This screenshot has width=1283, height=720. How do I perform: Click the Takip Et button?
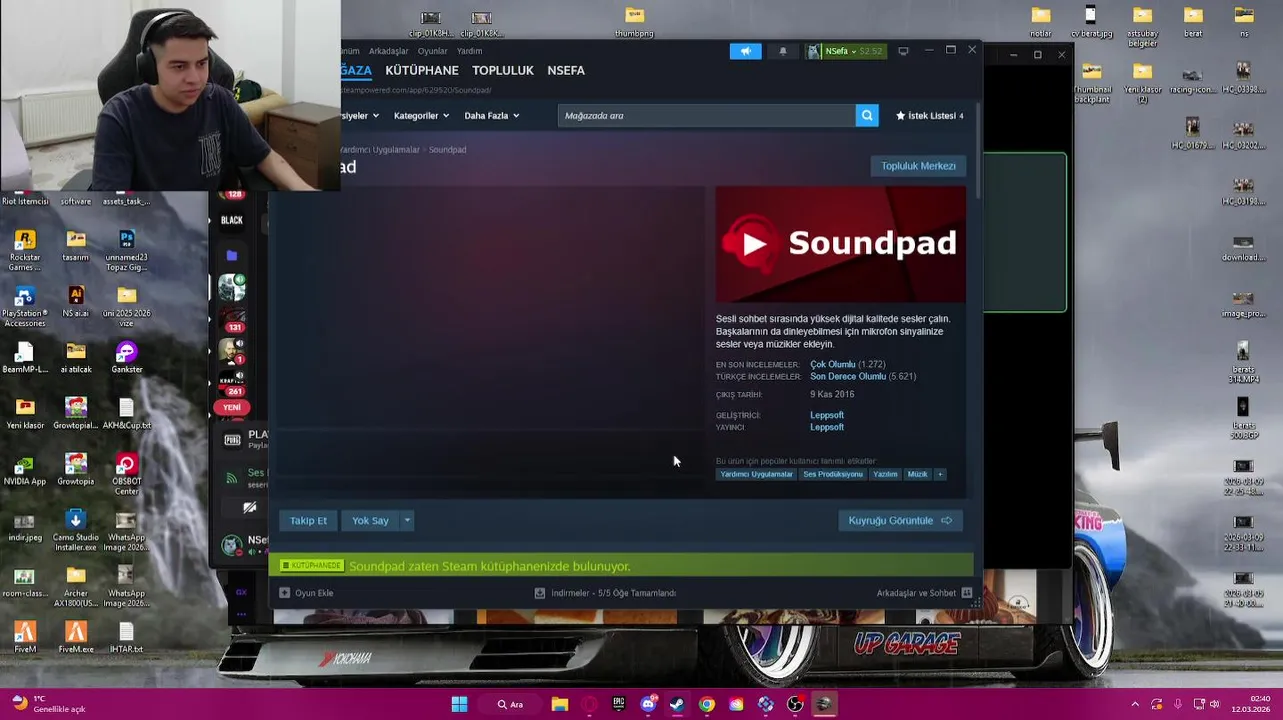click(x=308, y=520)
